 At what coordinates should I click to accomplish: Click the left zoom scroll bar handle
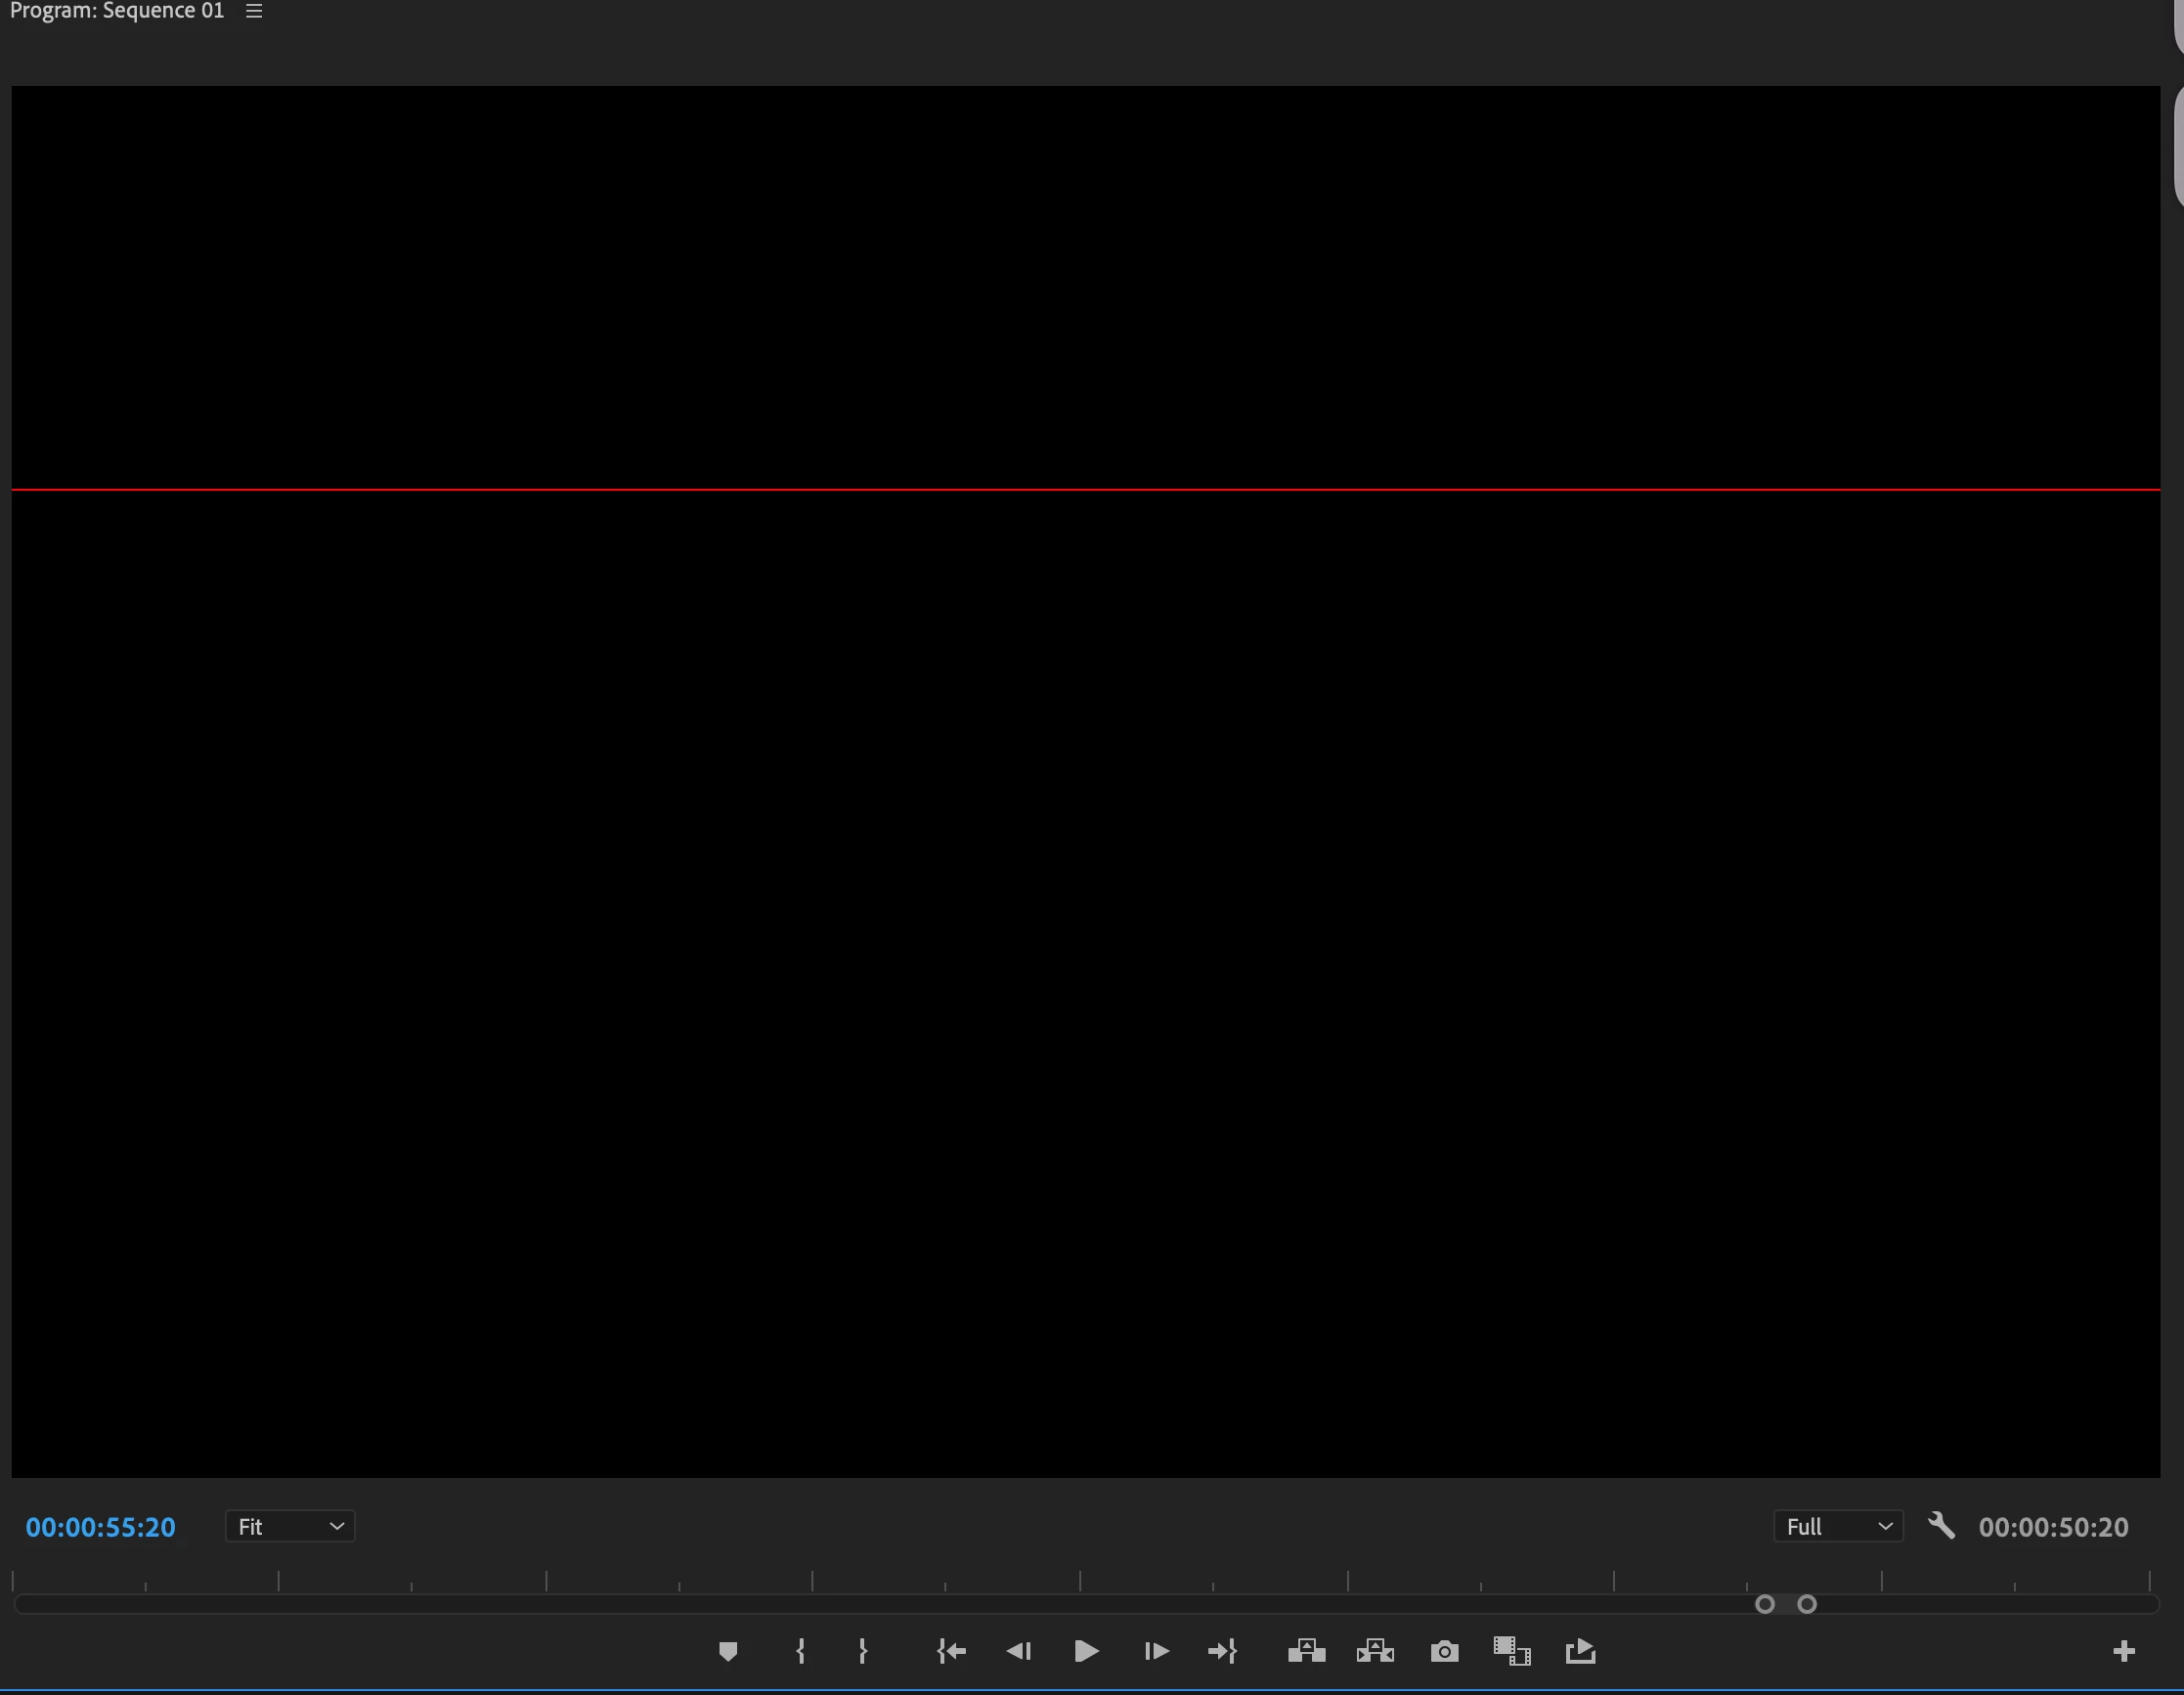pyautogui.click(x=1765, y=1604)
